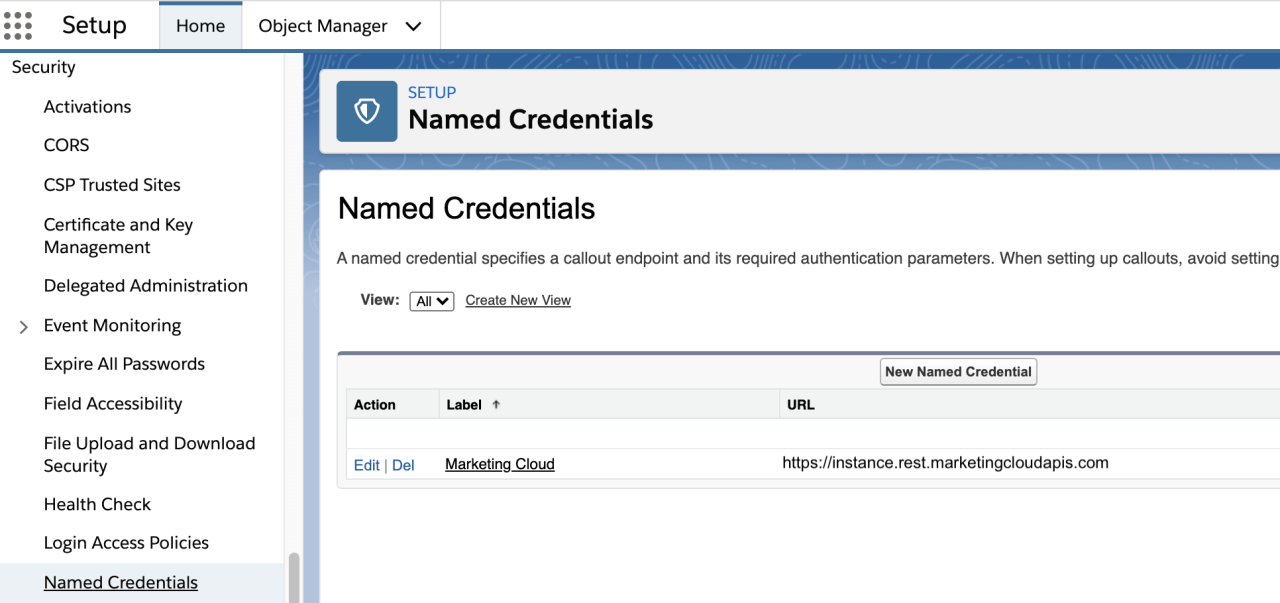This screenshot has height=603, width=1280.
Task: Open Health Check in sidebar
Action: 97,504
